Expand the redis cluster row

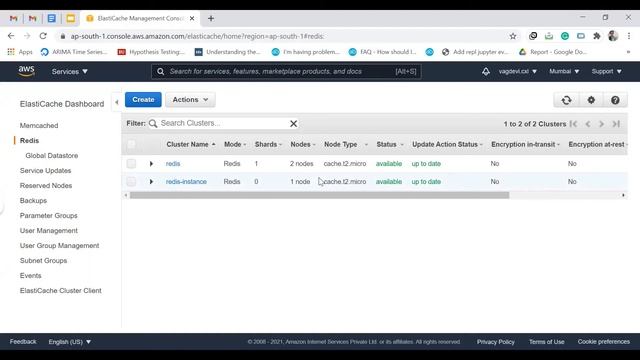151,164
